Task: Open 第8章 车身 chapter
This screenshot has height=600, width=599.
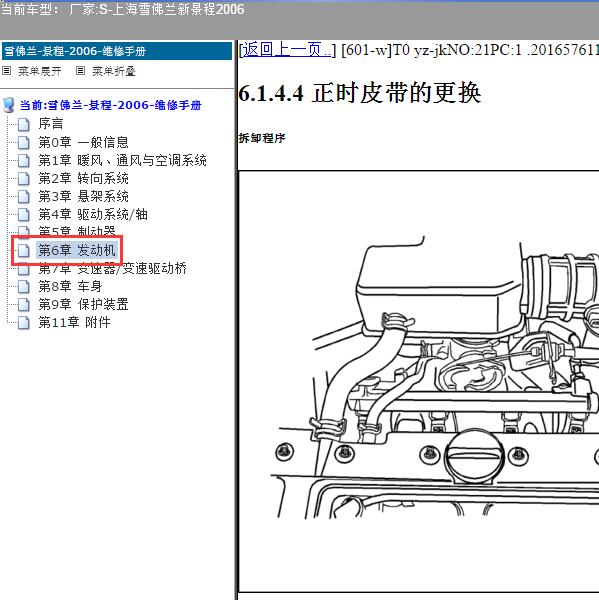Action: coord(70,286)
